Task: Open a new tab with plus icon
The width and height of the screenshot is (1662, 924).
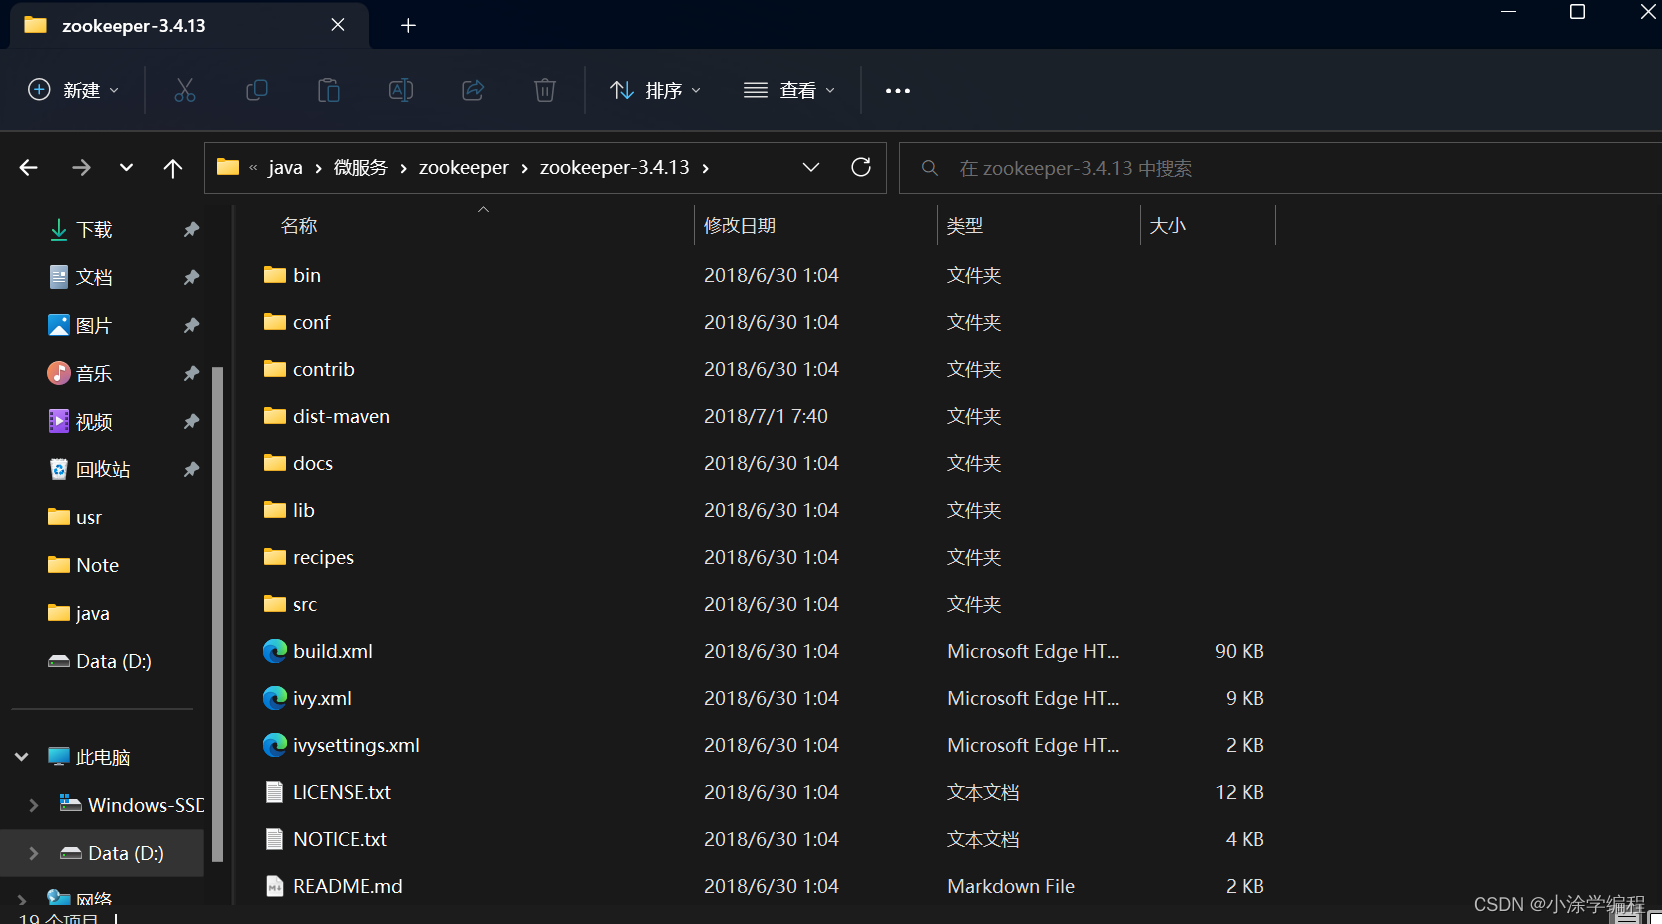Action: pos(408,25)
